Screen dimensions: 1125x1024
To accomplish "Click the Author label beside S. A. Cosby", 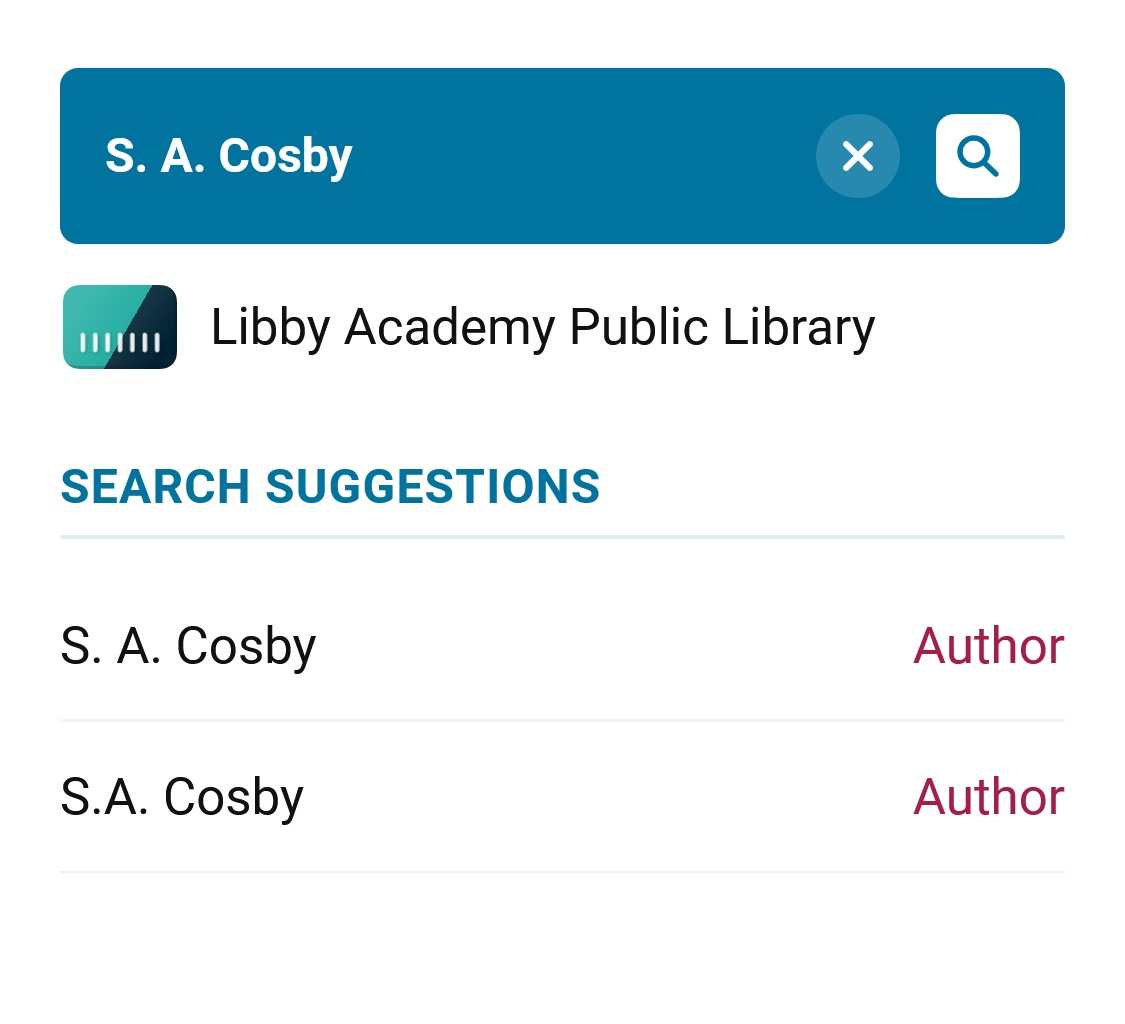I will (x=988, y=646).
